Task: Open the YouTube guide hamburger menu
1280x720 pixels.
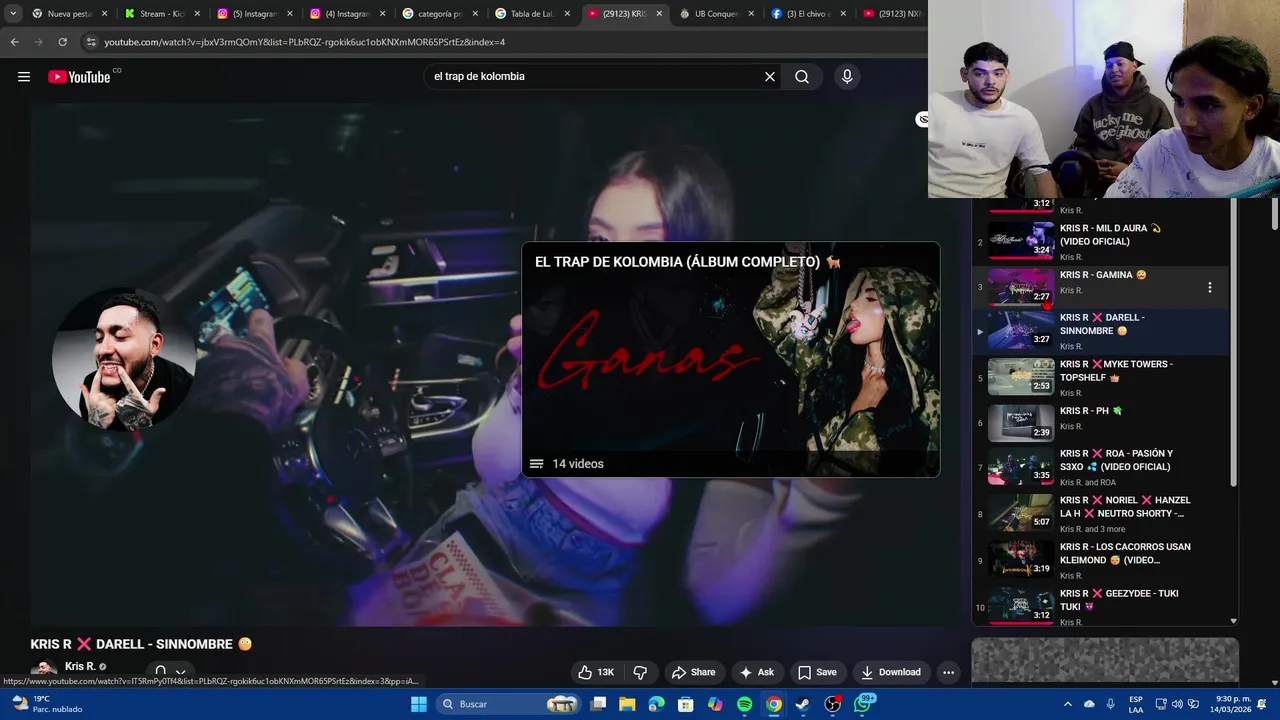Action: [24, 77]
